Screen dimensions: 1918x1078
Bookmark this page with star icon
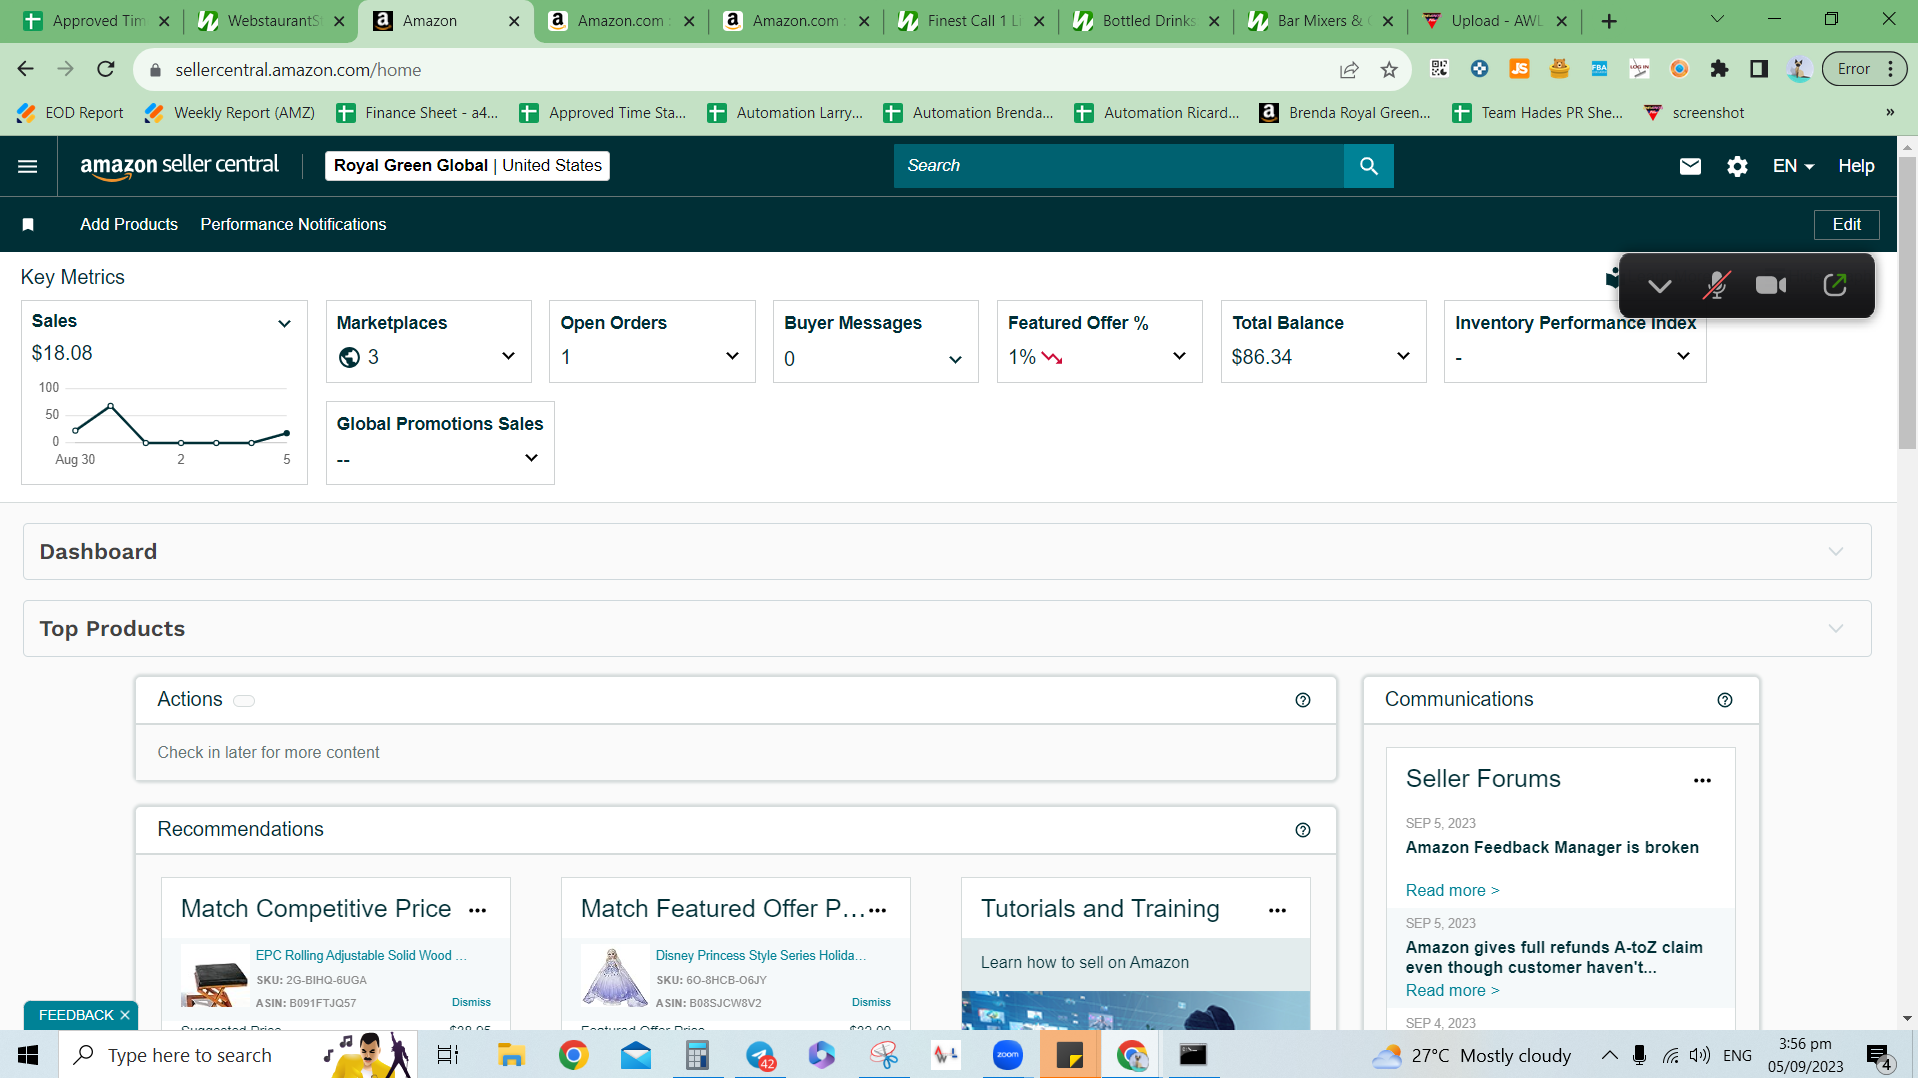pos(1389,70)
